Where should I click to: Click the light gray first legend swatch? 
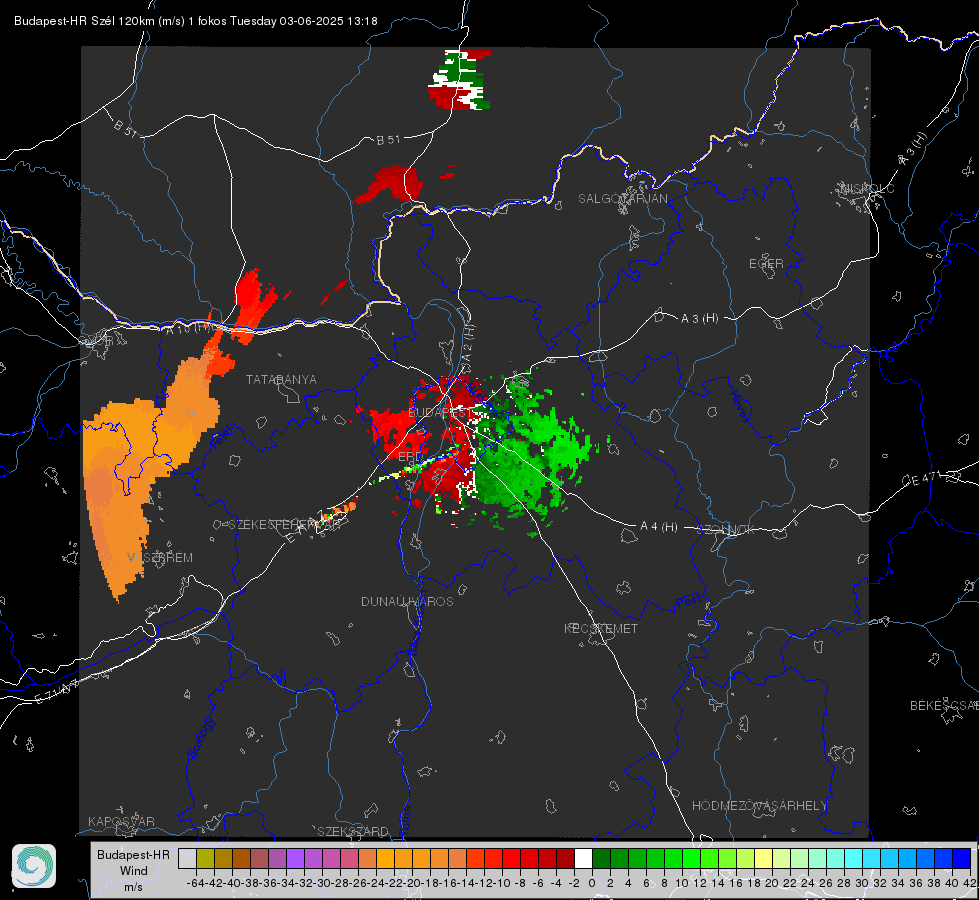pyautogui.click(x=187, y=858)
